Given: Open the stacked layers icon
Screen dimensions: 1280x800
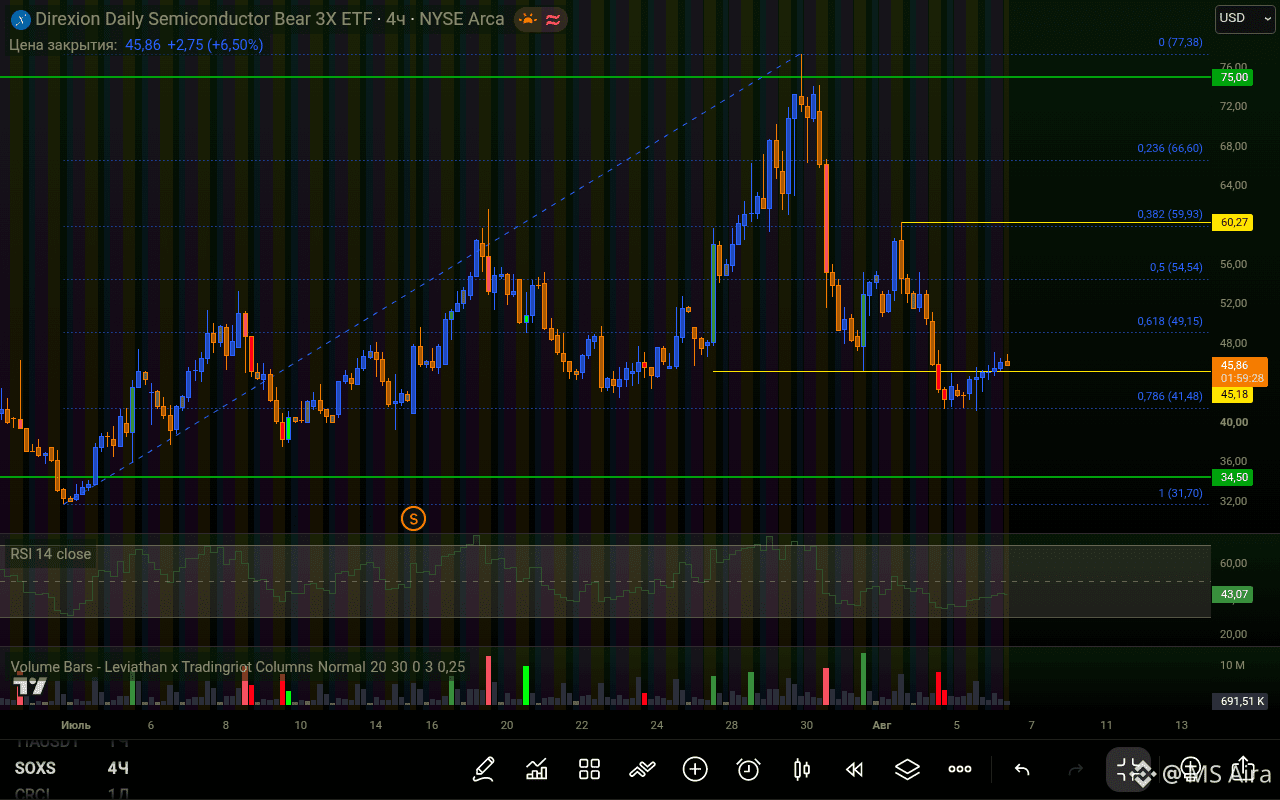Looking at the screenshot, I should (907, 769).
